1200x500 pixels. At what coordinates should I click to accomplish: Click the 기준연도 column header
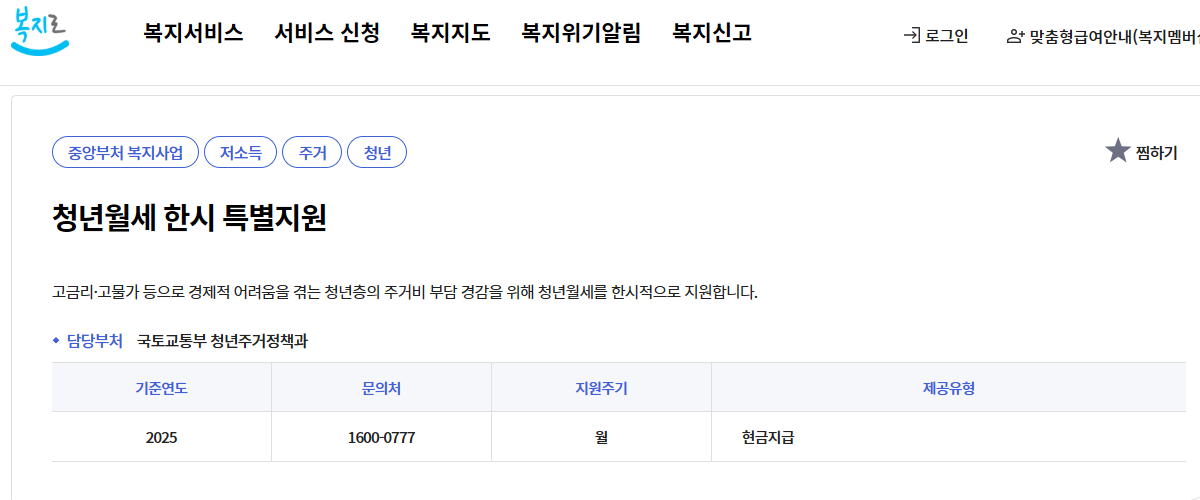[x=161, y=388]
